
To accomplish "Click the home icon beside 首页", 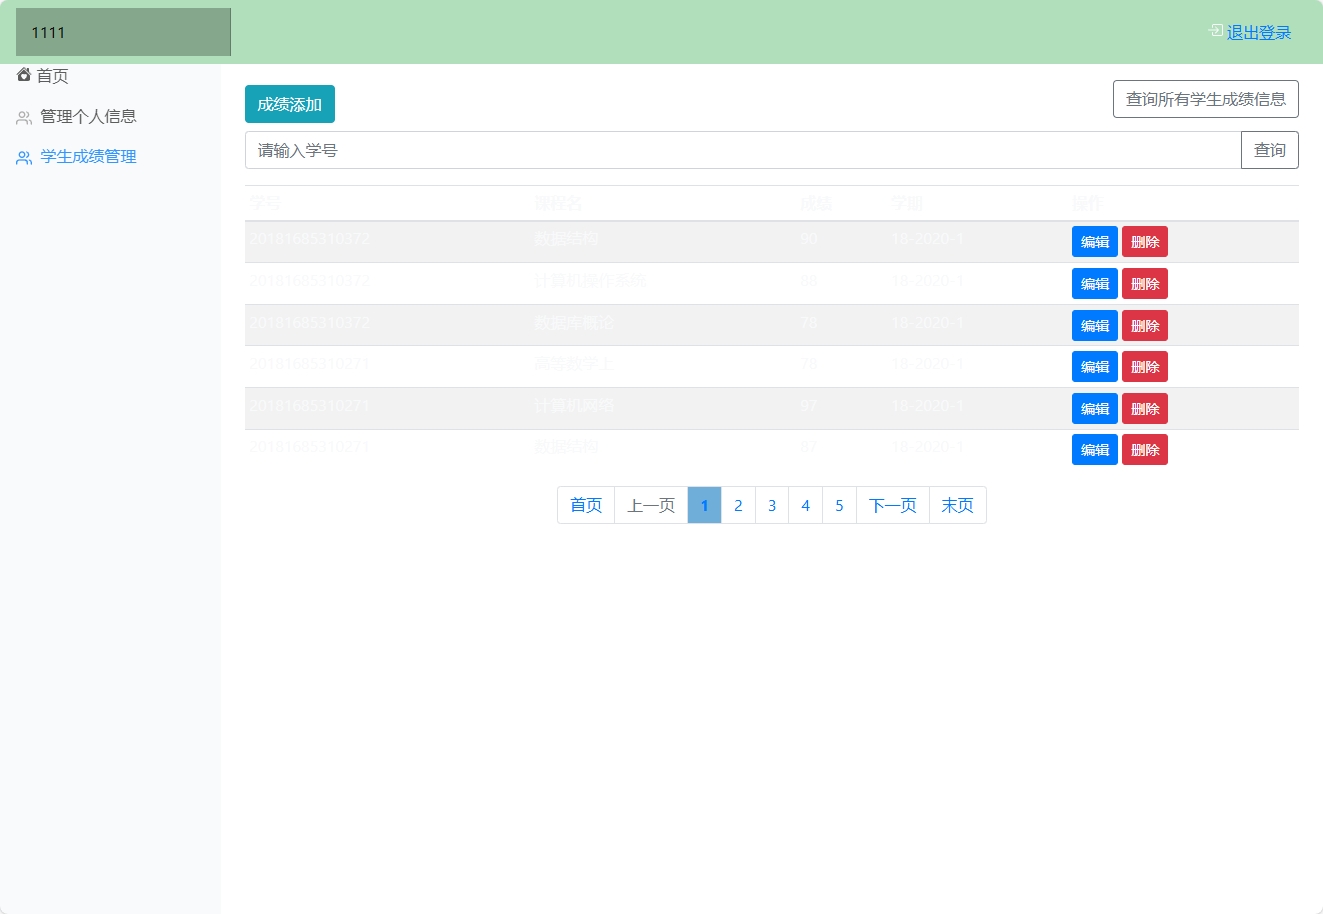I will pyautogui.click(x=24, y=74).
